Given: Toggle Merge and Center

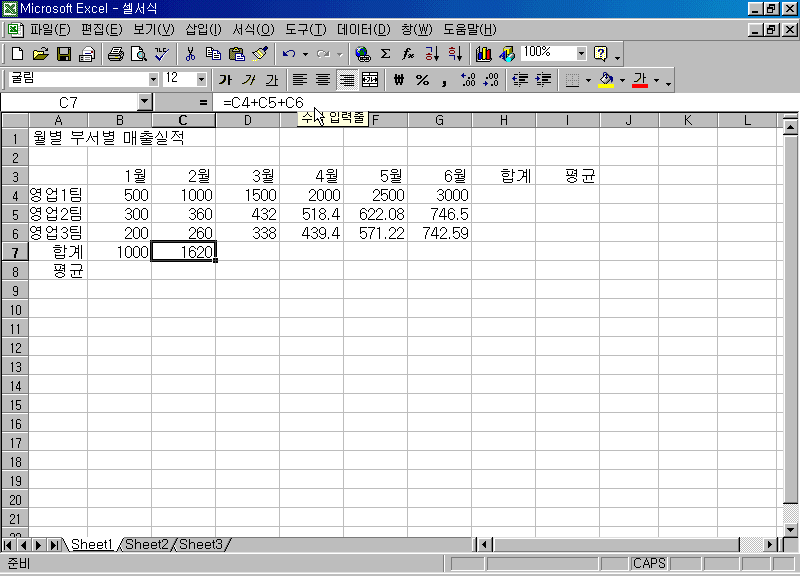Looking at the screenshot, I should (x=370, y=80).
